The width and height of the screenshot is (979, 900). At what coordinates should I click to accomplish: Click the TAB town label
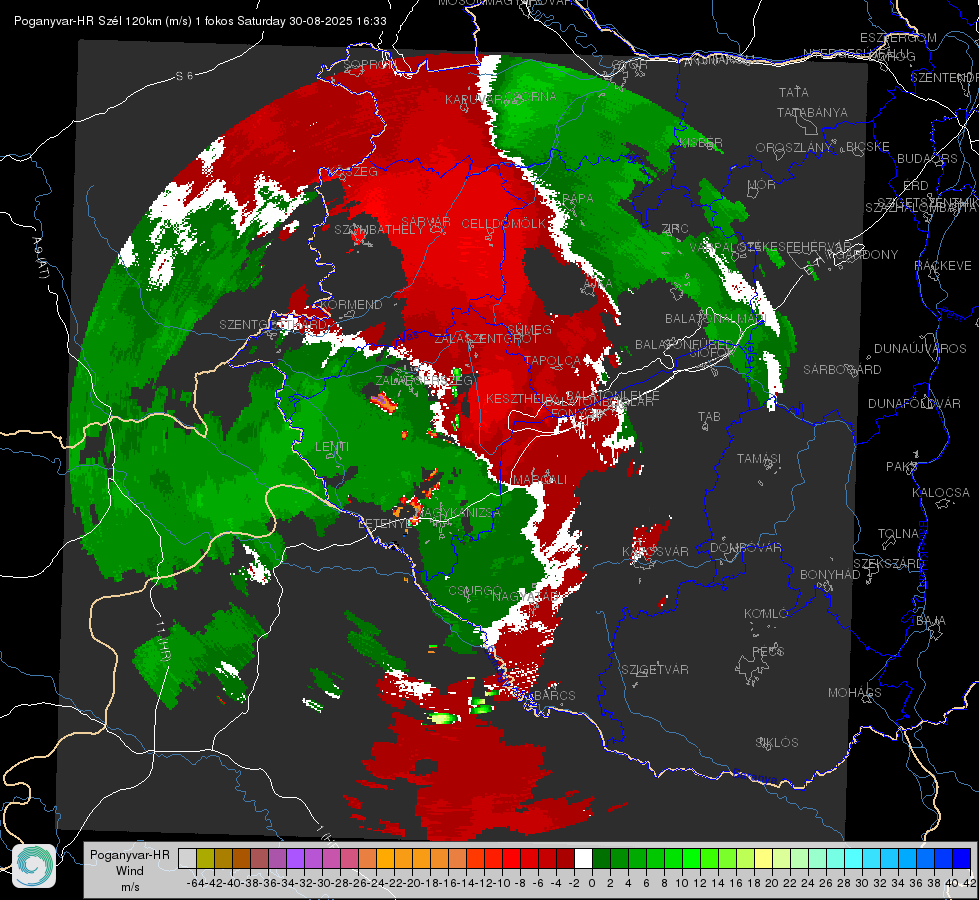709,417
